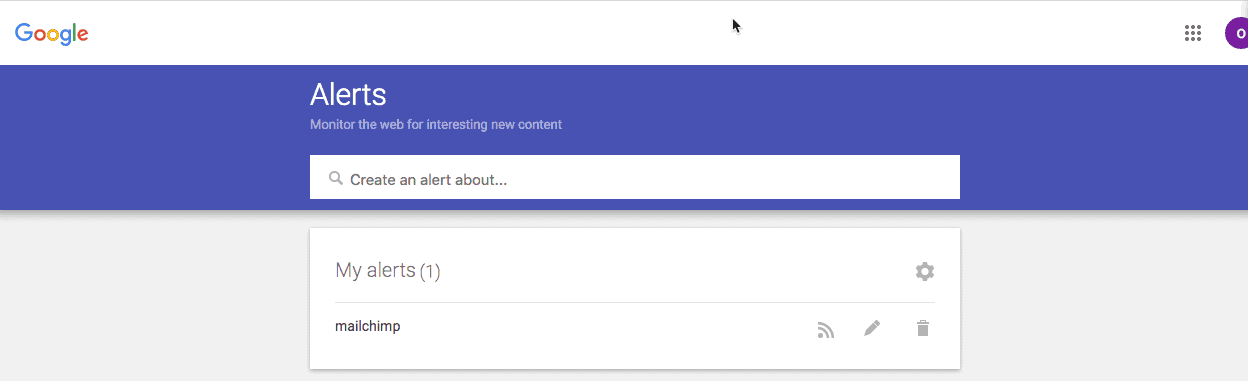Click the alert count '(1)'
1248x381 pixels.
pos(430,271)
